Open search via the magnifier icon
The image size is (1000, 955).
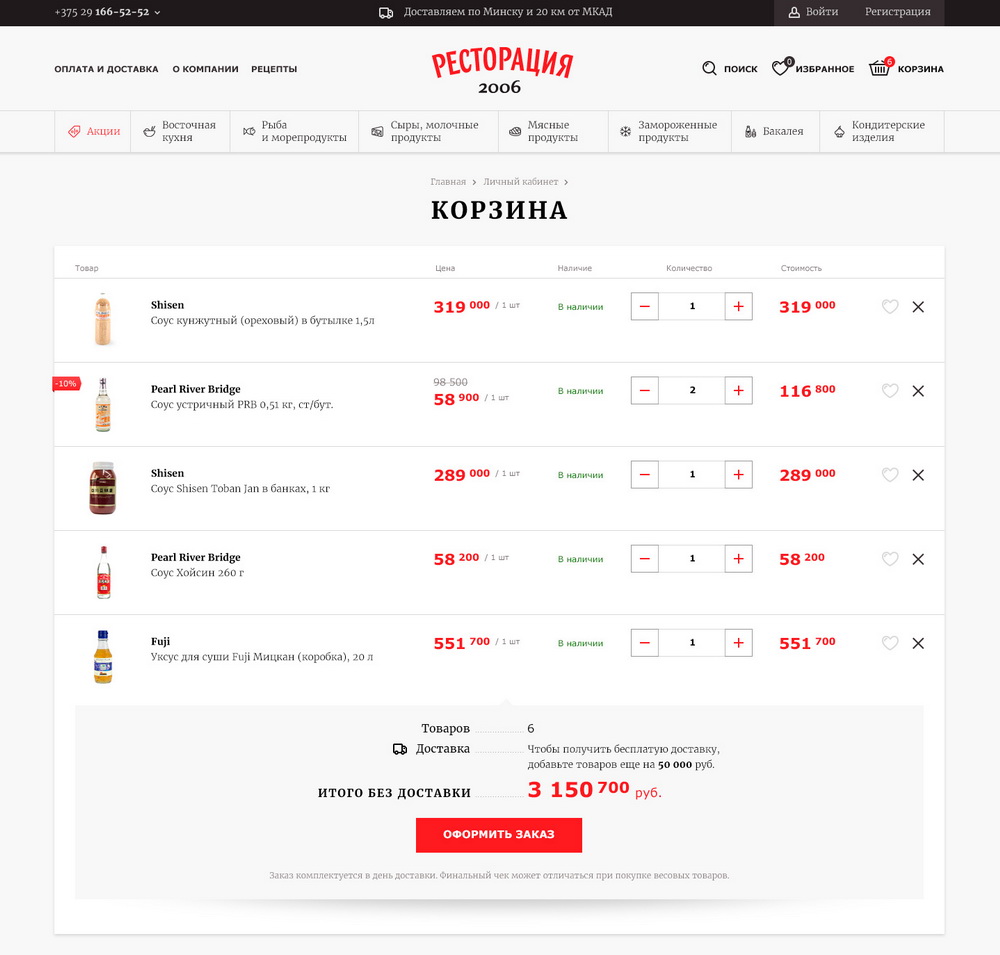tap(709, 68)
